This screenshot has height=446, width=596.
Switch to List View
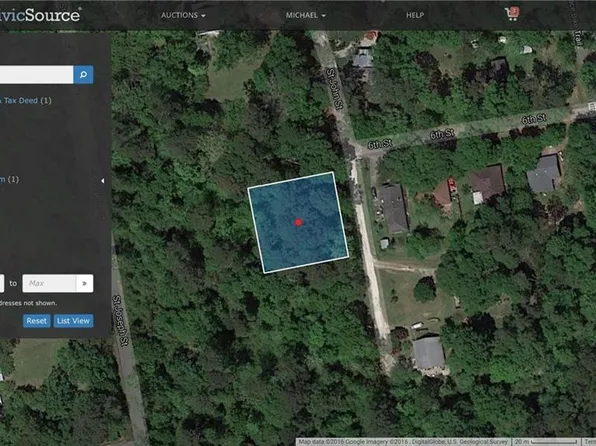pos(73,321)
